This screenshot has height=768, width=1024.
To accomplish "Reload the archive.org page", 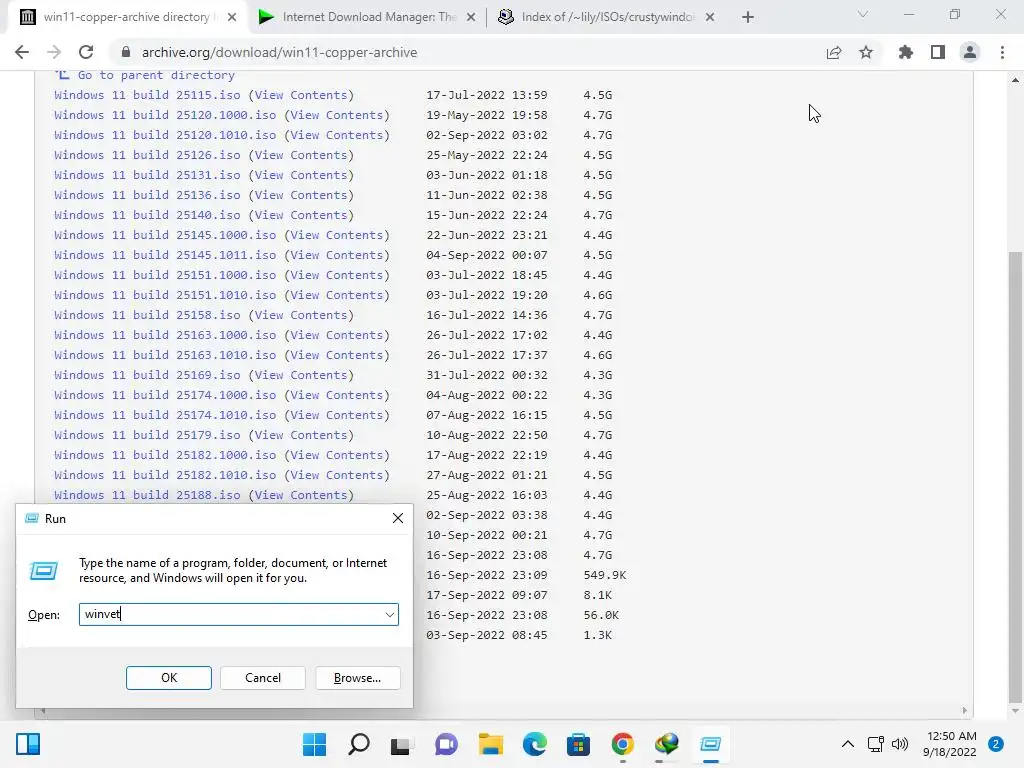I will pyautogui.click(x=86, y=52).
